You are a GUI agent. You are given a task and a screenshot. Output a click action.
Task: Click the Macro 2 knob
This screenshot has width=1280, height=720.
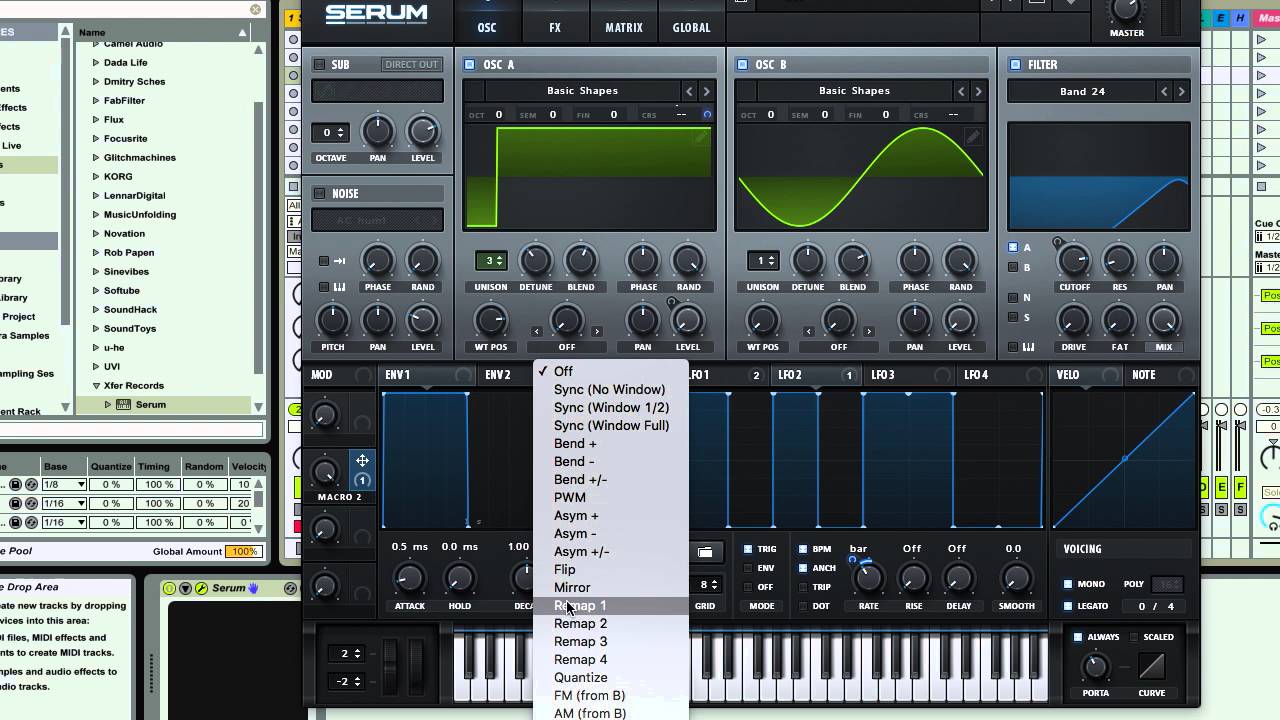(325, 472)
